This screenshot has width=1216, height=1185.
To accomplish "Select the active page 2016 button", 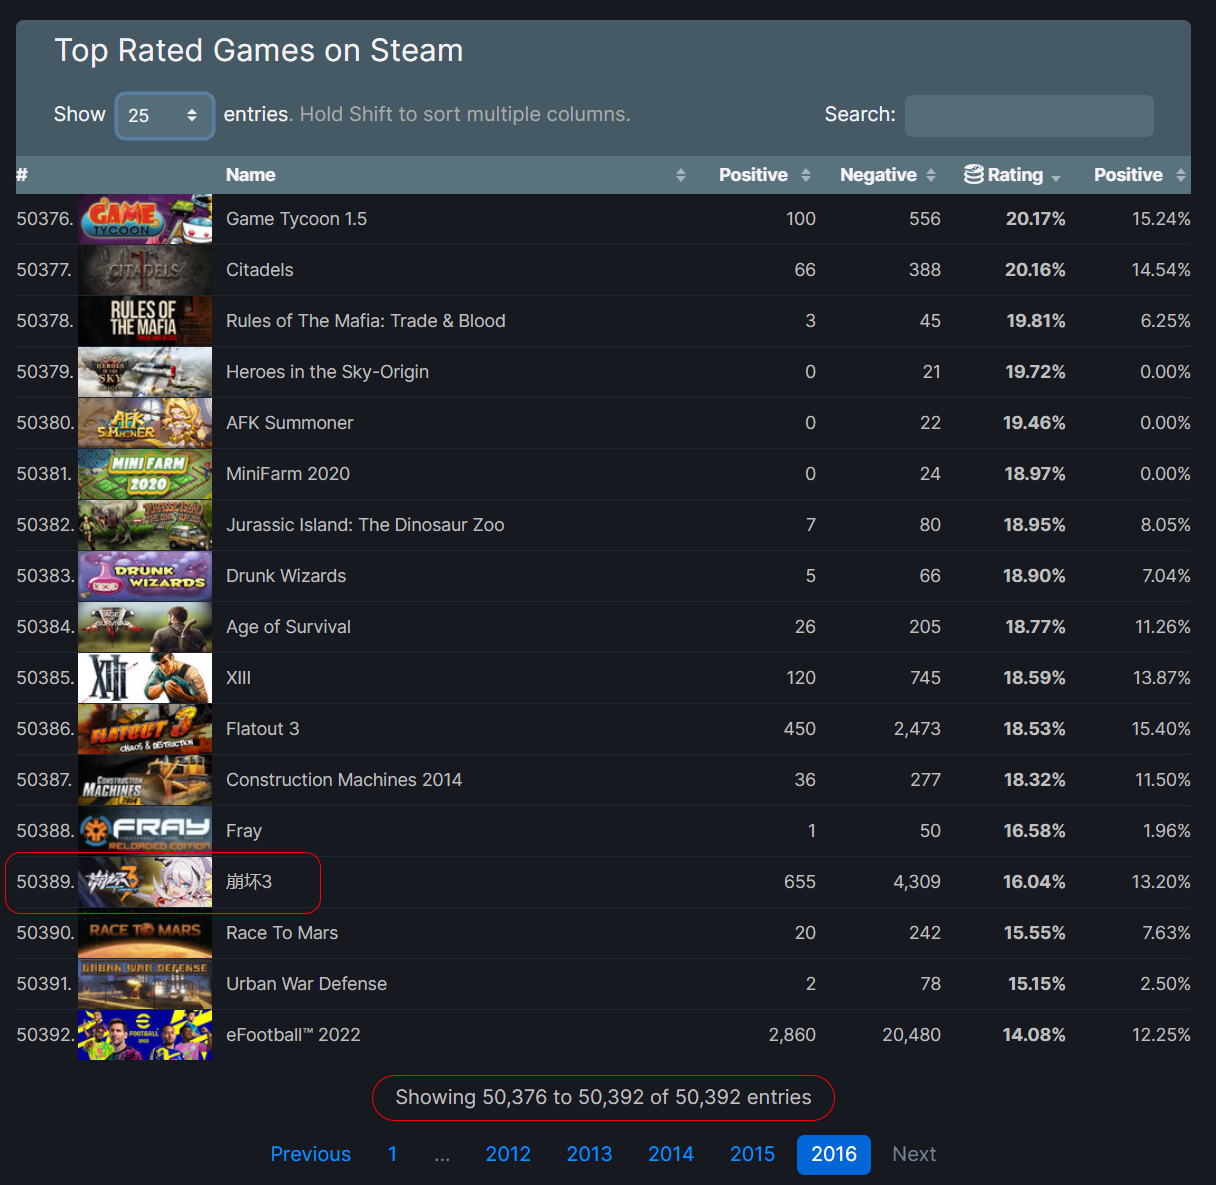I will (x=834, y=1155).
